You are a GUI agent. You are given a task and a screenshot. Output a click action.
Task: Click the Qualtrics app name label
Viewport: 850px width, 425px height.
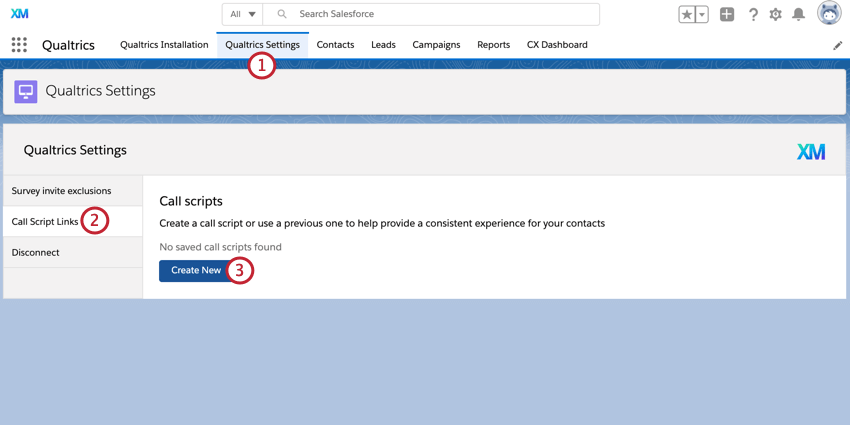(68, 46)
